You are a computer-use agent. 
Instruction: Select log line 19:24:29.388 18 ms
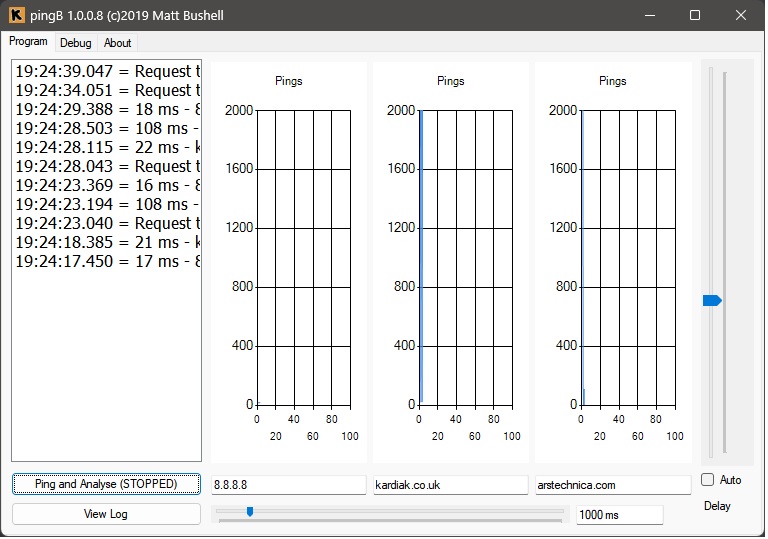107,109
